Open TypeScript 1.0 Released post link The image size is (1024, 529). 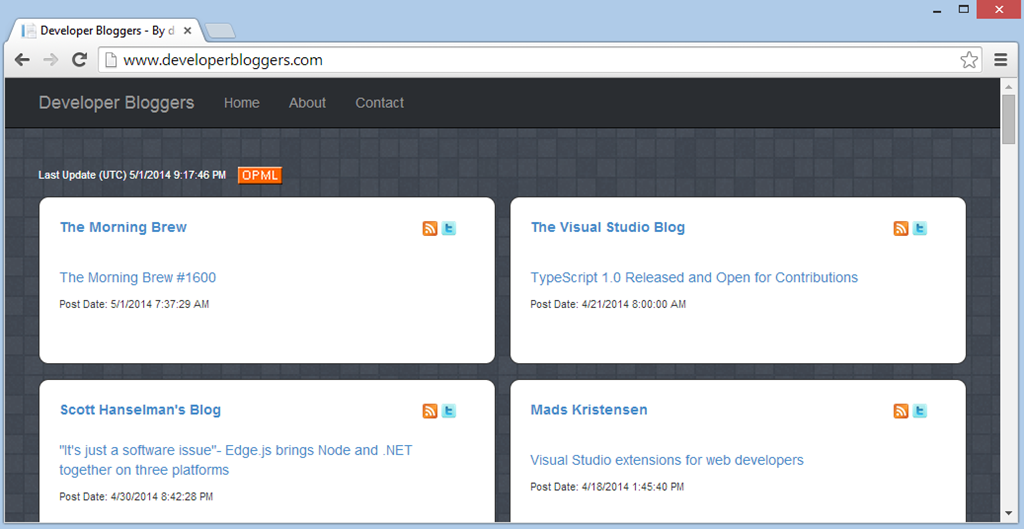(694, 278)
